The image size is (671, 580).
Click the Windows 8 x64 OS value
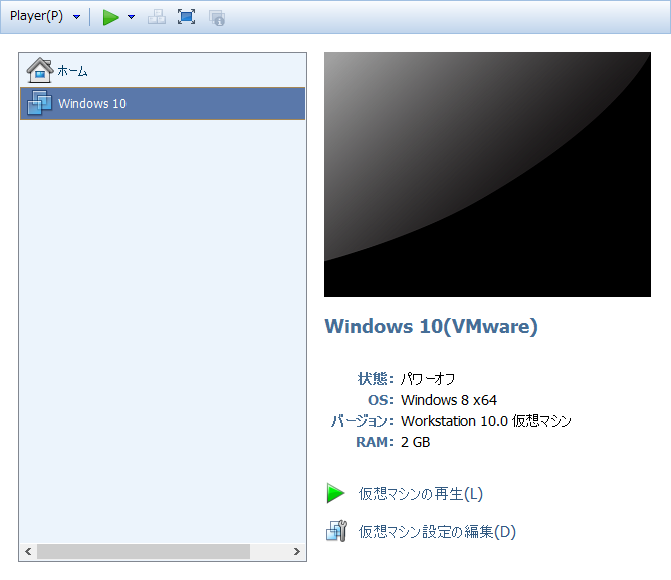point(449,400)
